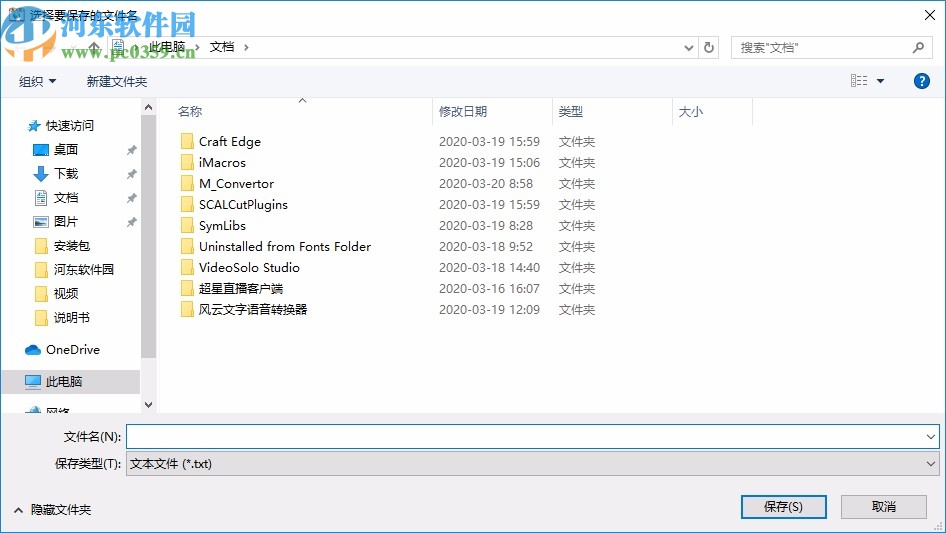This screenshot has width=946, height=533.
Task: Select the VideoSolo Studio folder
Action: point(249,267)
